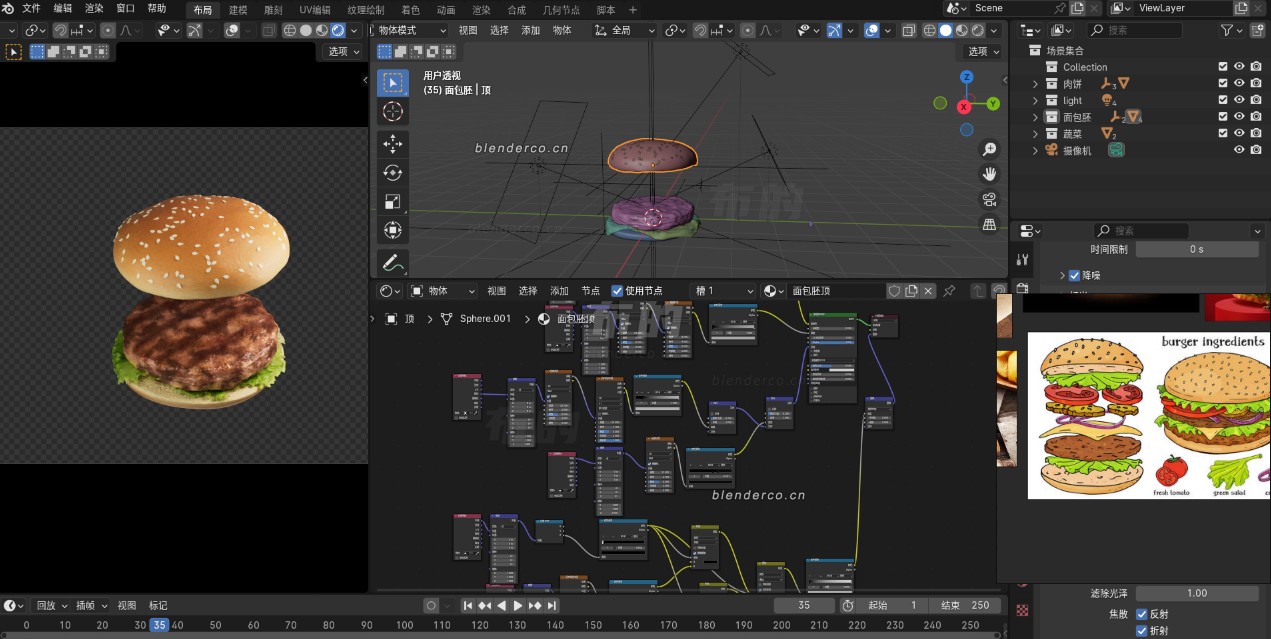Toggle the 使用节点 checkbox in node editor
Image resolution: width=1271 pixels, height=639 pixels.
pos(617,291)
